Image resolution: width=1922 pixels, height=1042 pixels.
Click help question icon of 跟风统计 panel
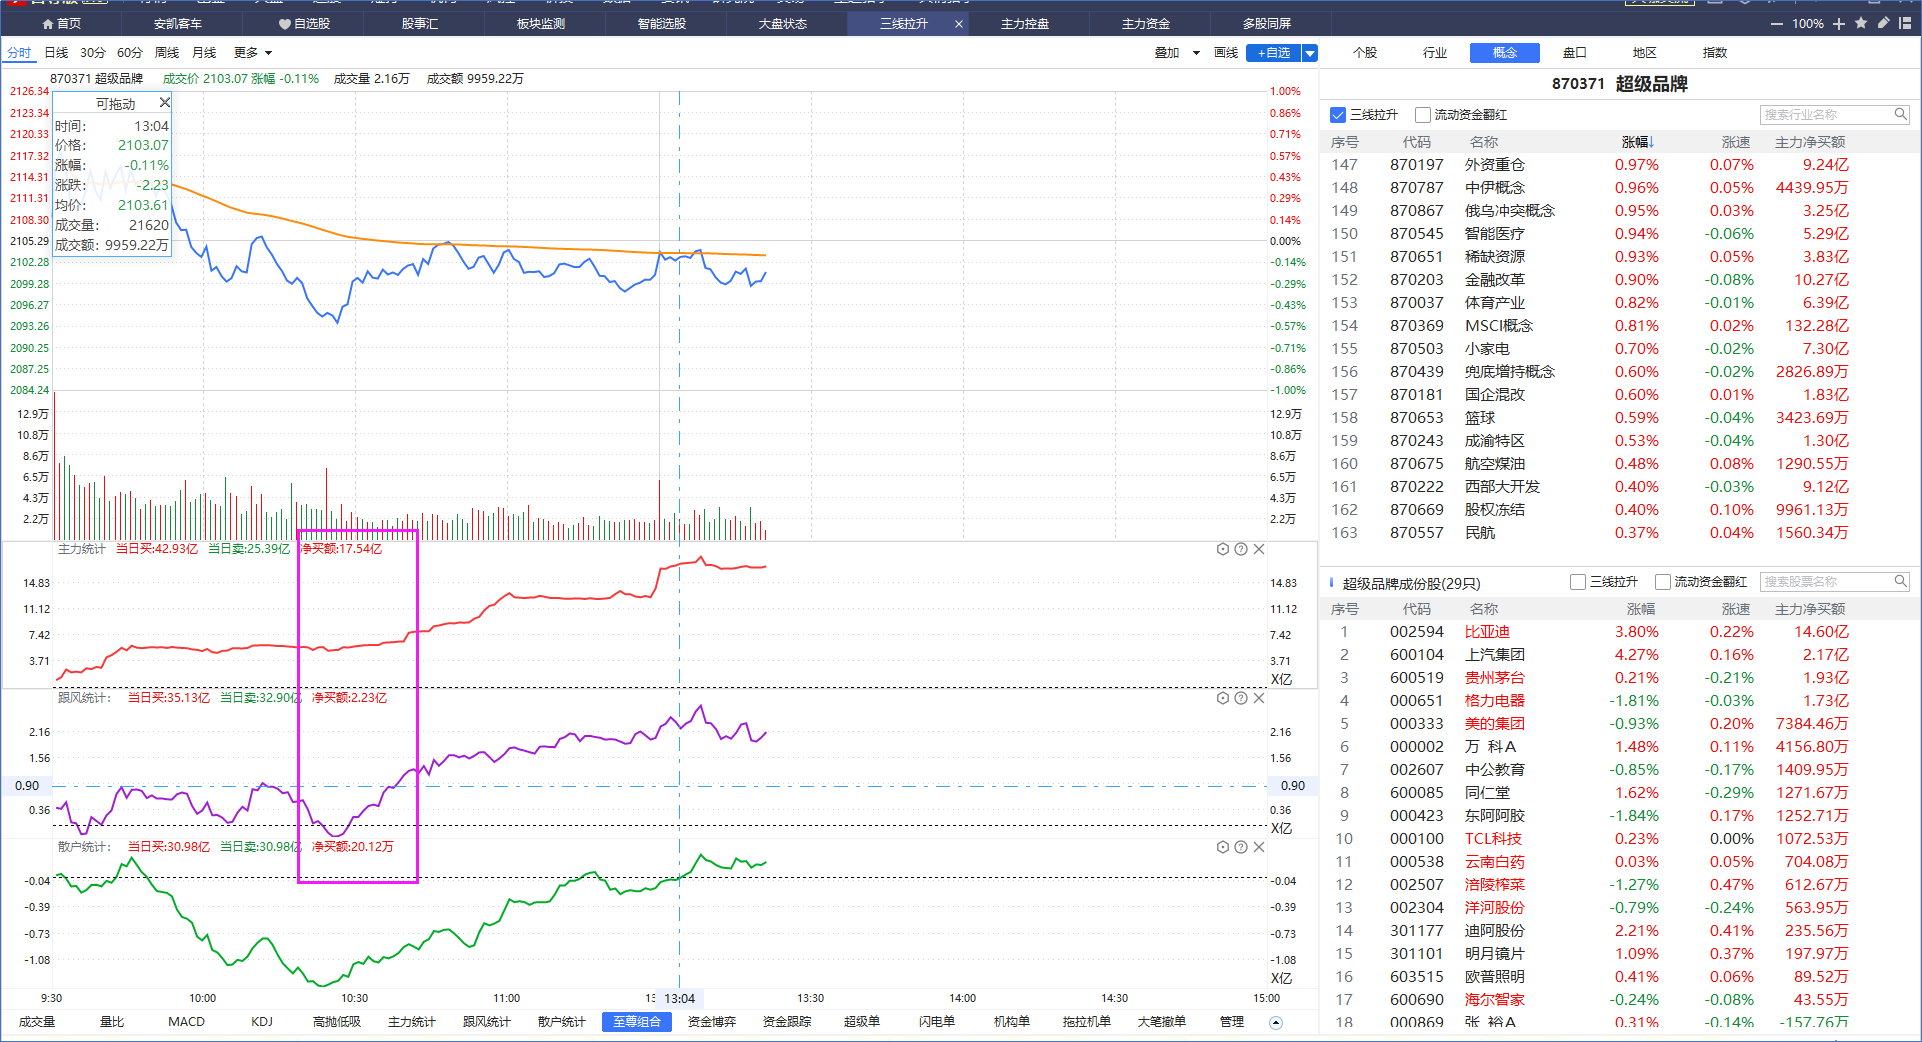pos(1241,698)
